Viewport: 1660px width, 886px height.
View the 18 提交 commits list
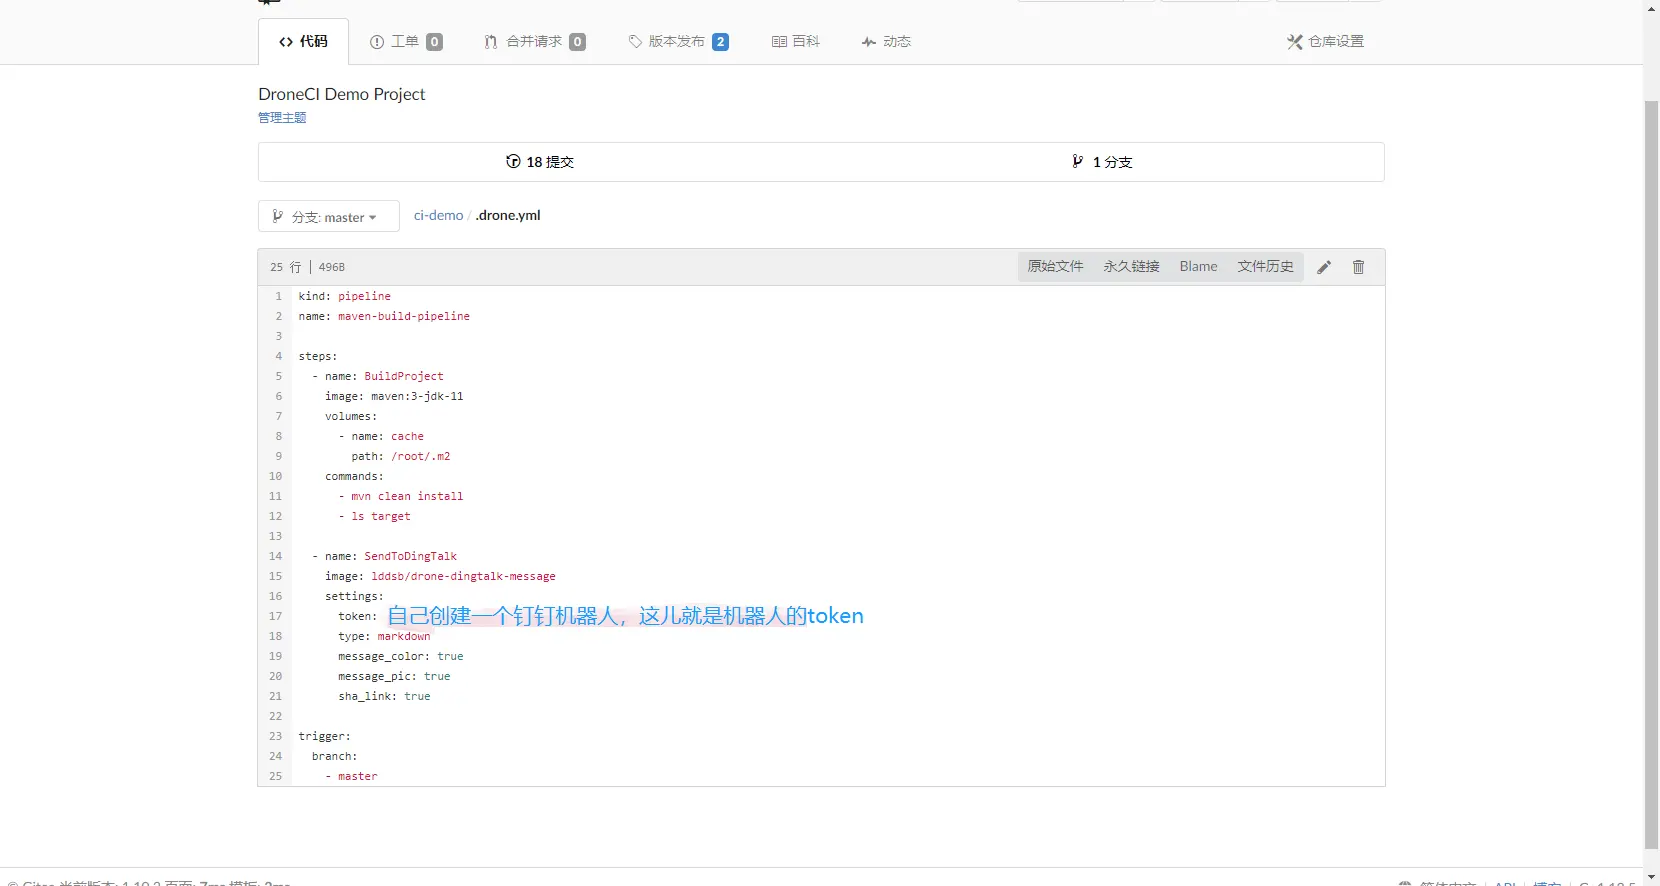pyautogui.click(x=540, y=162)
